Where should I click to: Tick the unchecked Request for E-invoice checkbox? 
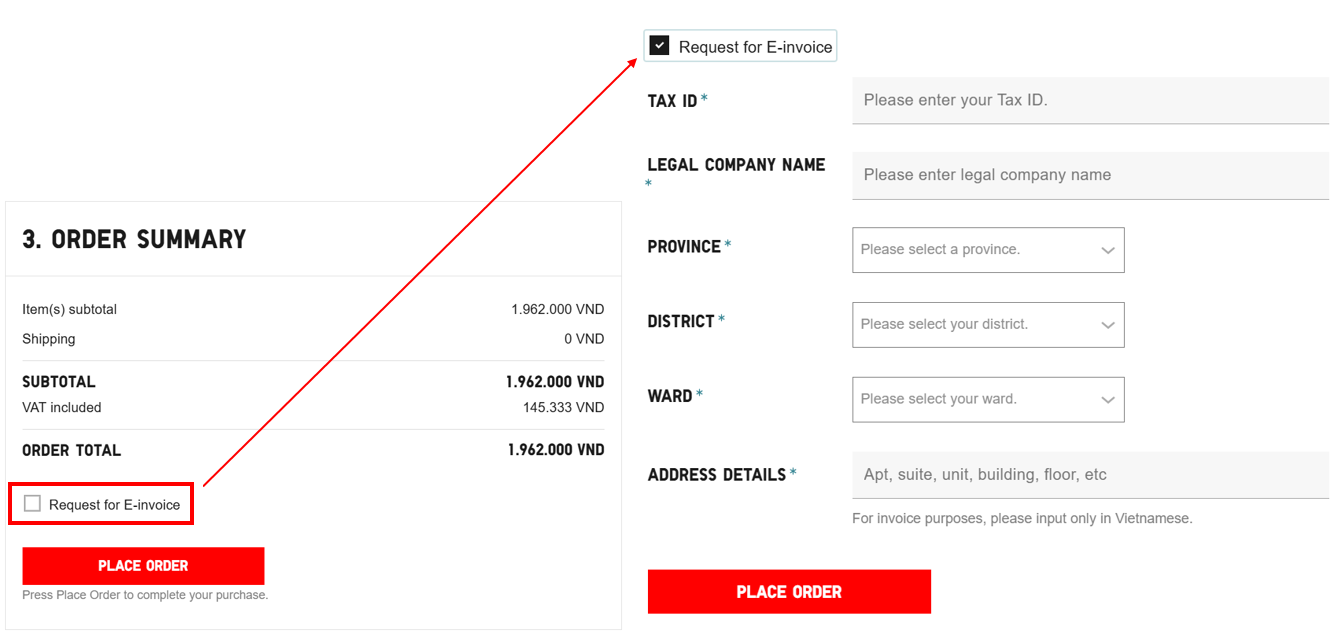pyautogui.click(x=33, y=504)
